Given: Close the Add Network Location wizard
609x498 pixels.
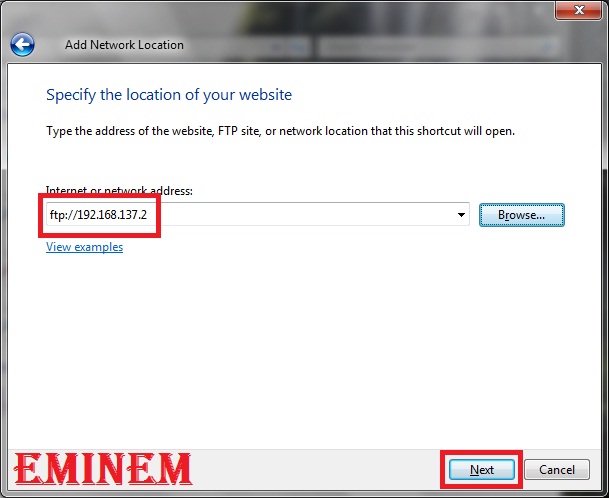Looking at the screenshot, I should click(x=578, y=10).
